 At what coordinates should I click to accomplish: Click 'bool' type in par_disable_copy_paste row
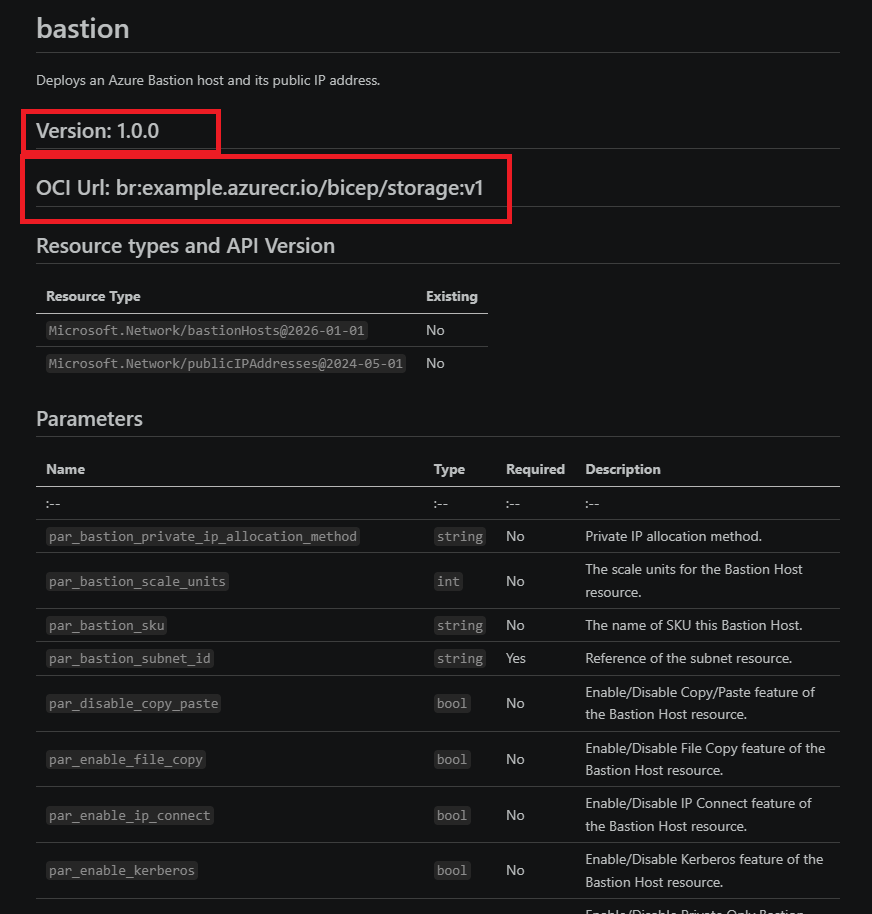tap(452, 704)
